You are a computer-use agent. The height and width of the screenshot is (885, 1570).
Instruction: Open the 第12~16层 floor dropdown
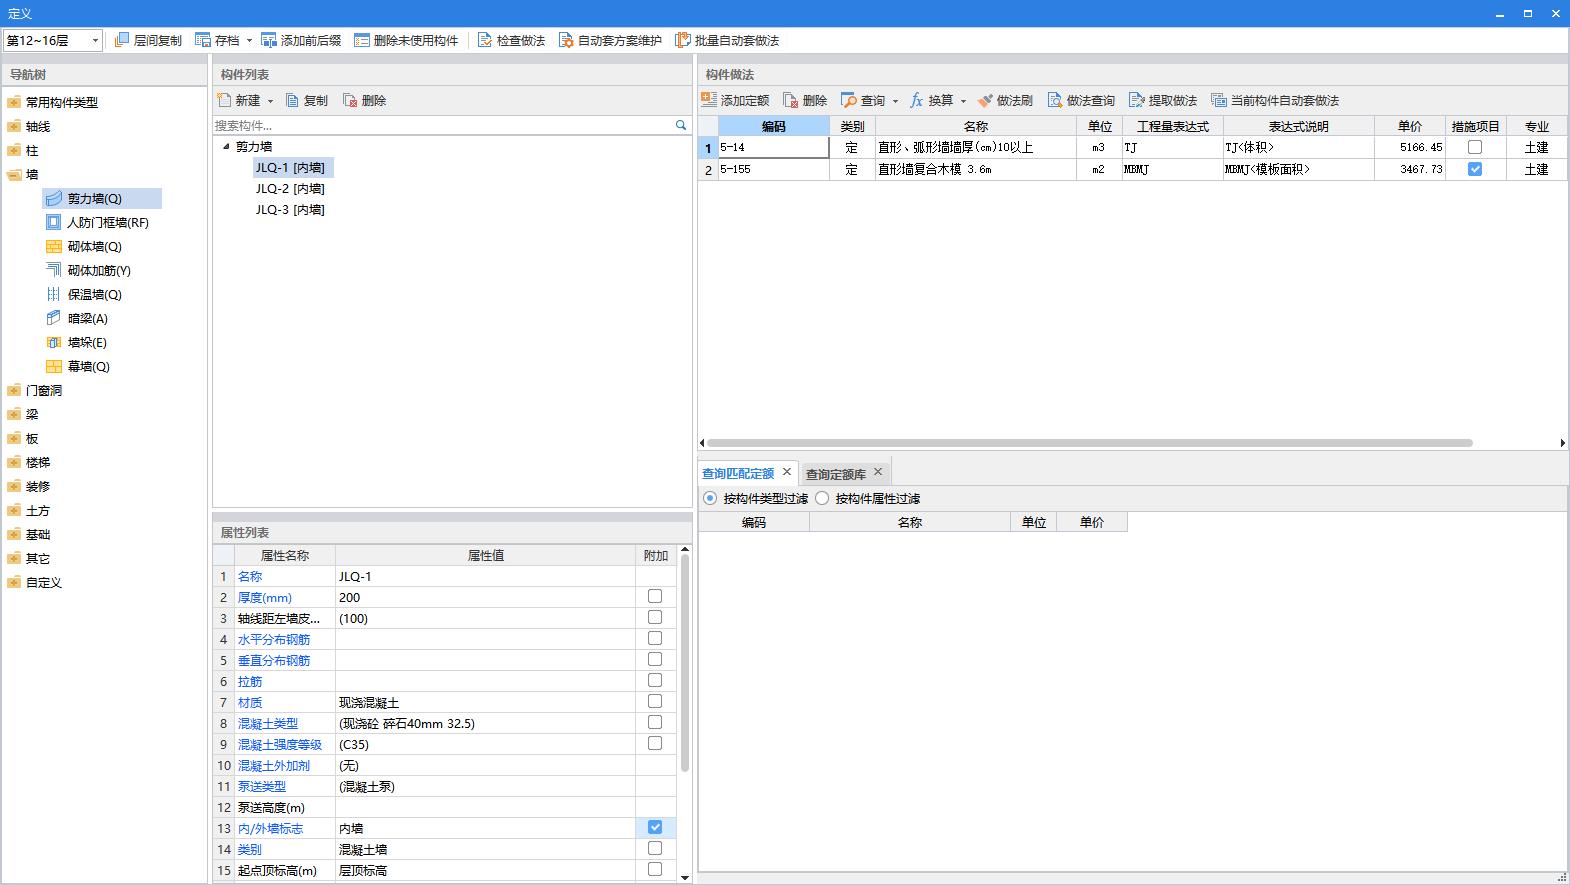95,40
